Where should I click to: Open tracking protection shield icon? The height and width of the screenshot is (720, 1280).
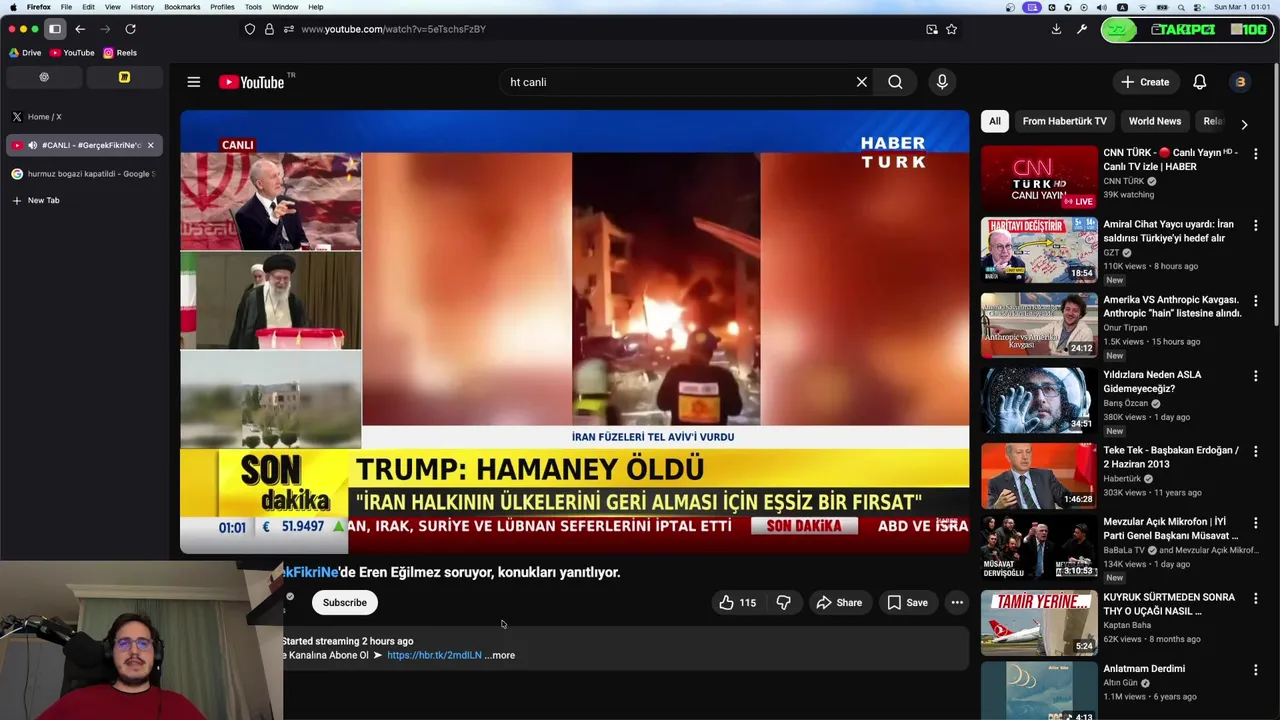point(250,29)
